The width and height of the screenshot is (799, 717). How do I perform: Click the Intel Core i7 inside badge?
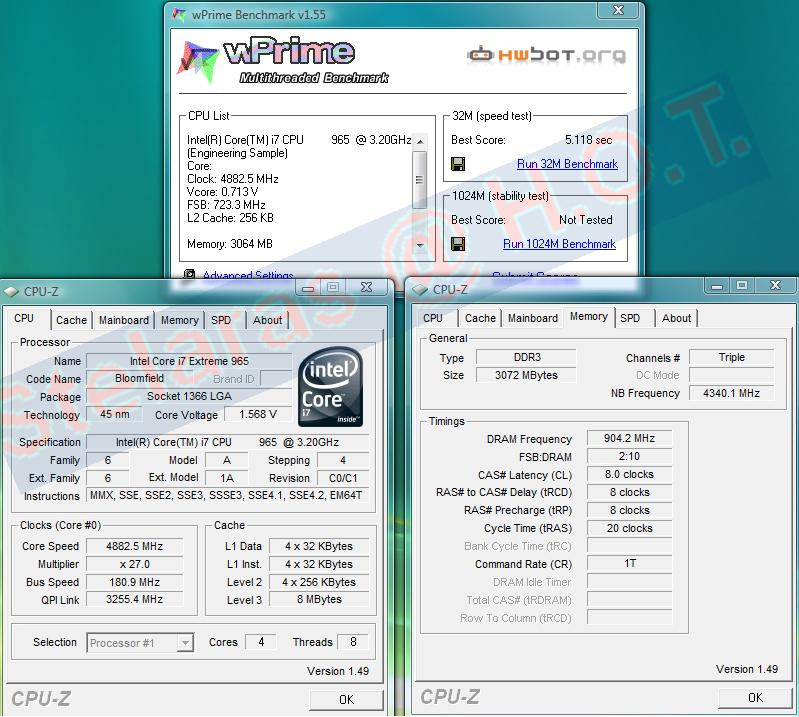click(x=330, y=387)
